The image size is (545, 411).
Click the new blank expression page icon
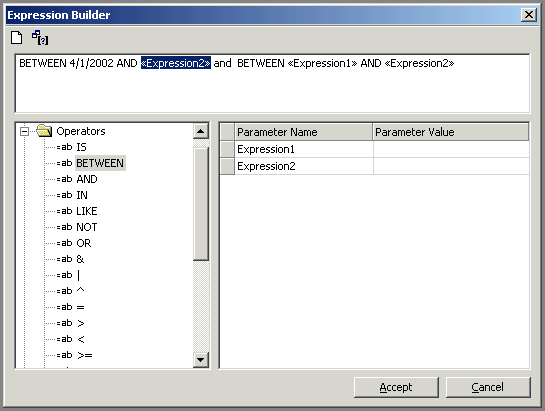tap(16, 38)
